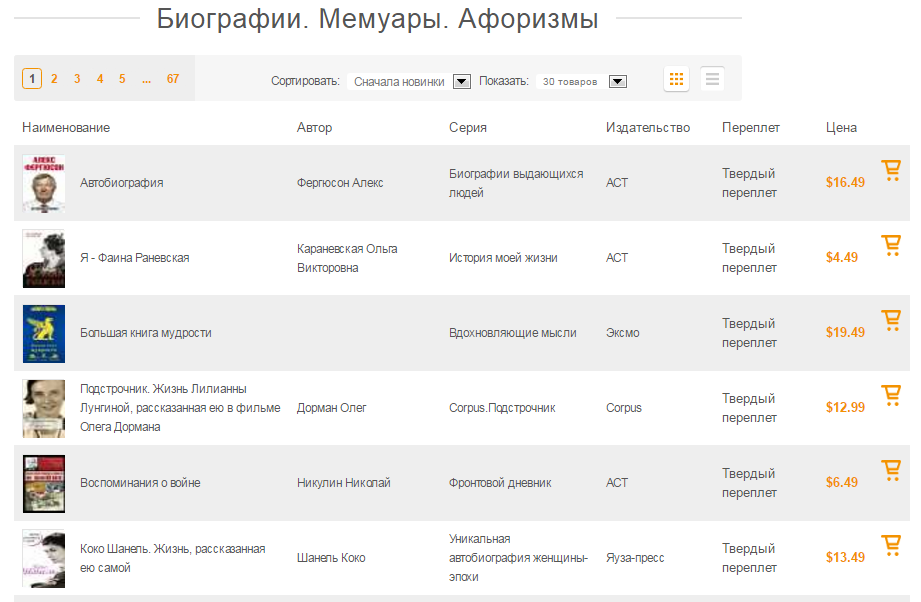Select the Сначала новинки sort field

coord(409,82)
